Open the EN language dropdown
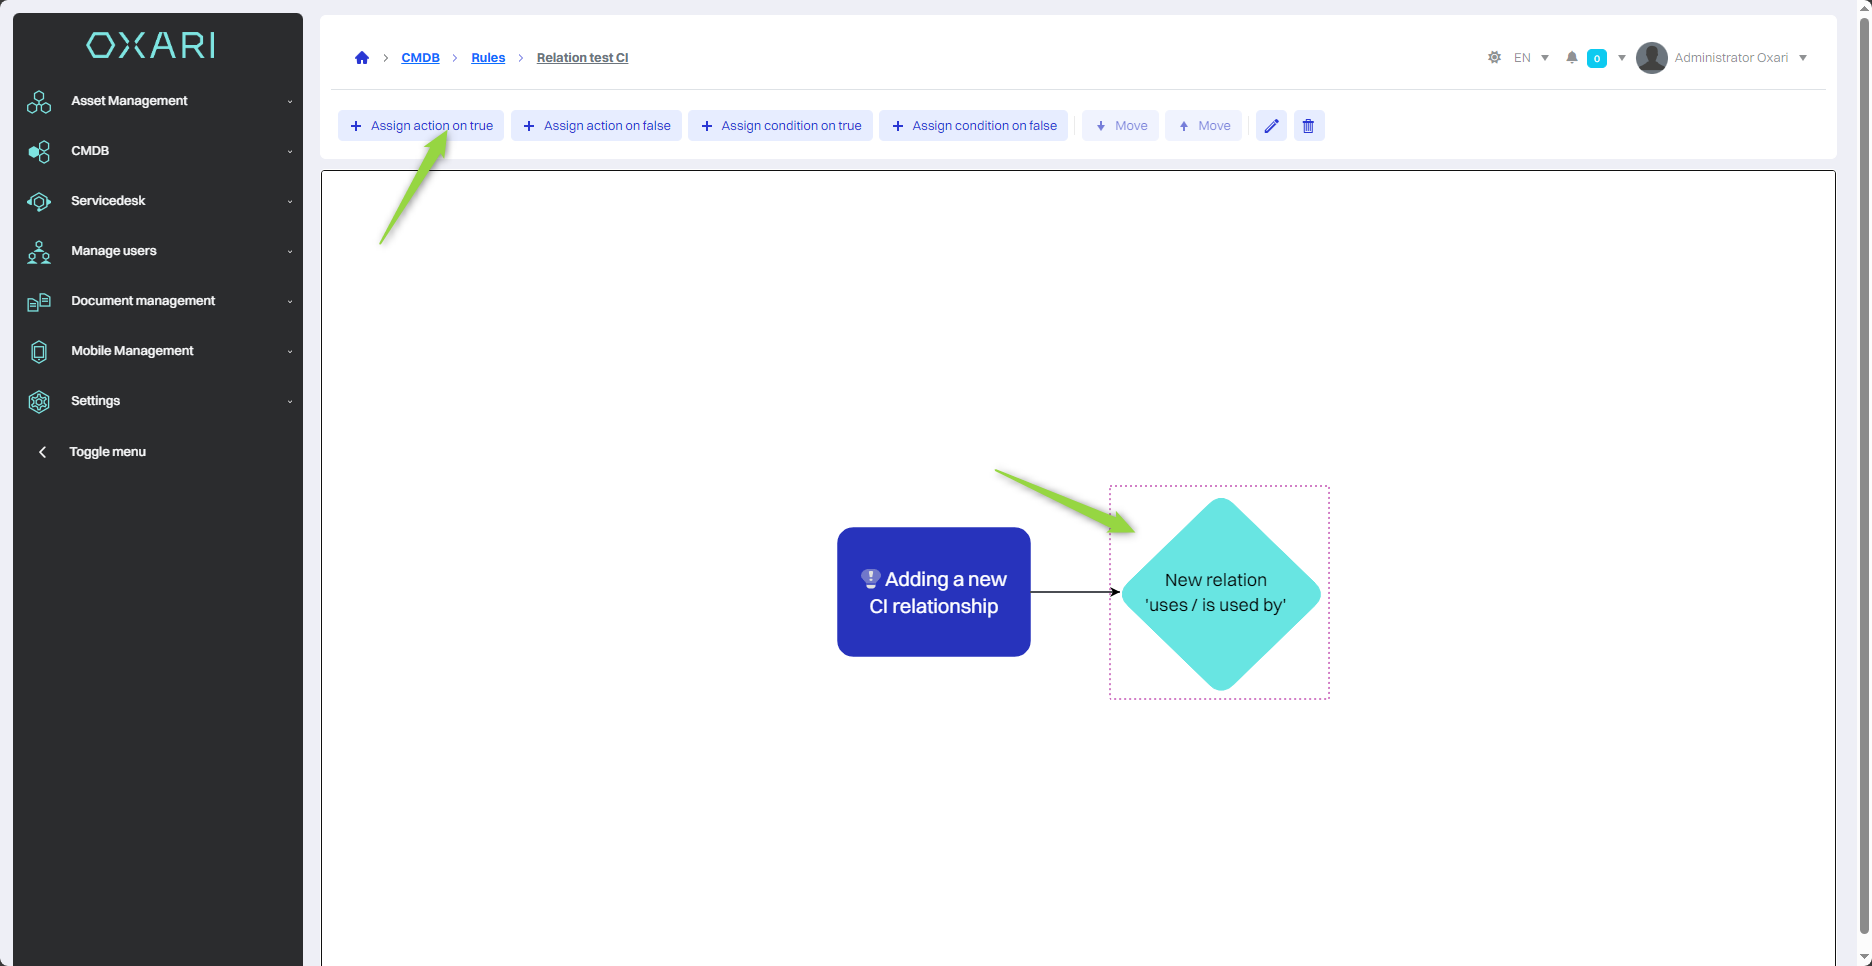Screen dimensions: 1872x966 coord(1531,58)
